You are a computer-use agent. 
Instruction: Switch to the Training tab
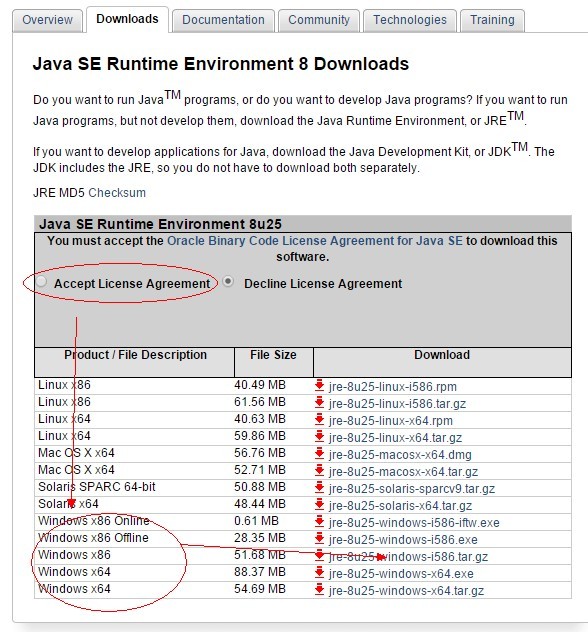pos(492,20)
